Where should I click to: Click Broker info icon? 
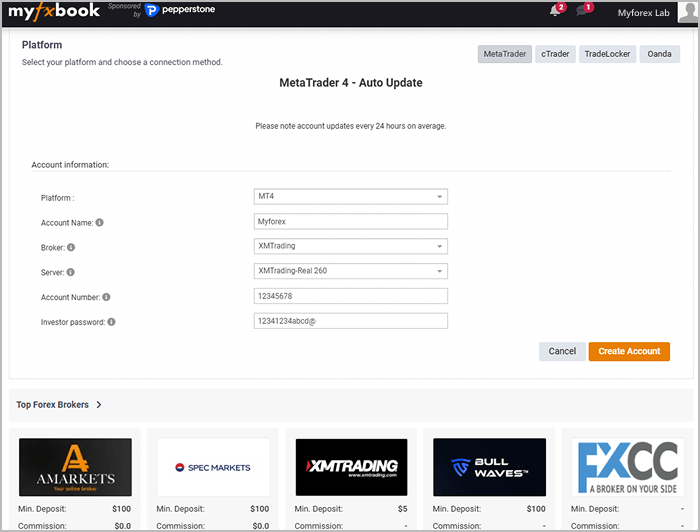coord(71,247)
